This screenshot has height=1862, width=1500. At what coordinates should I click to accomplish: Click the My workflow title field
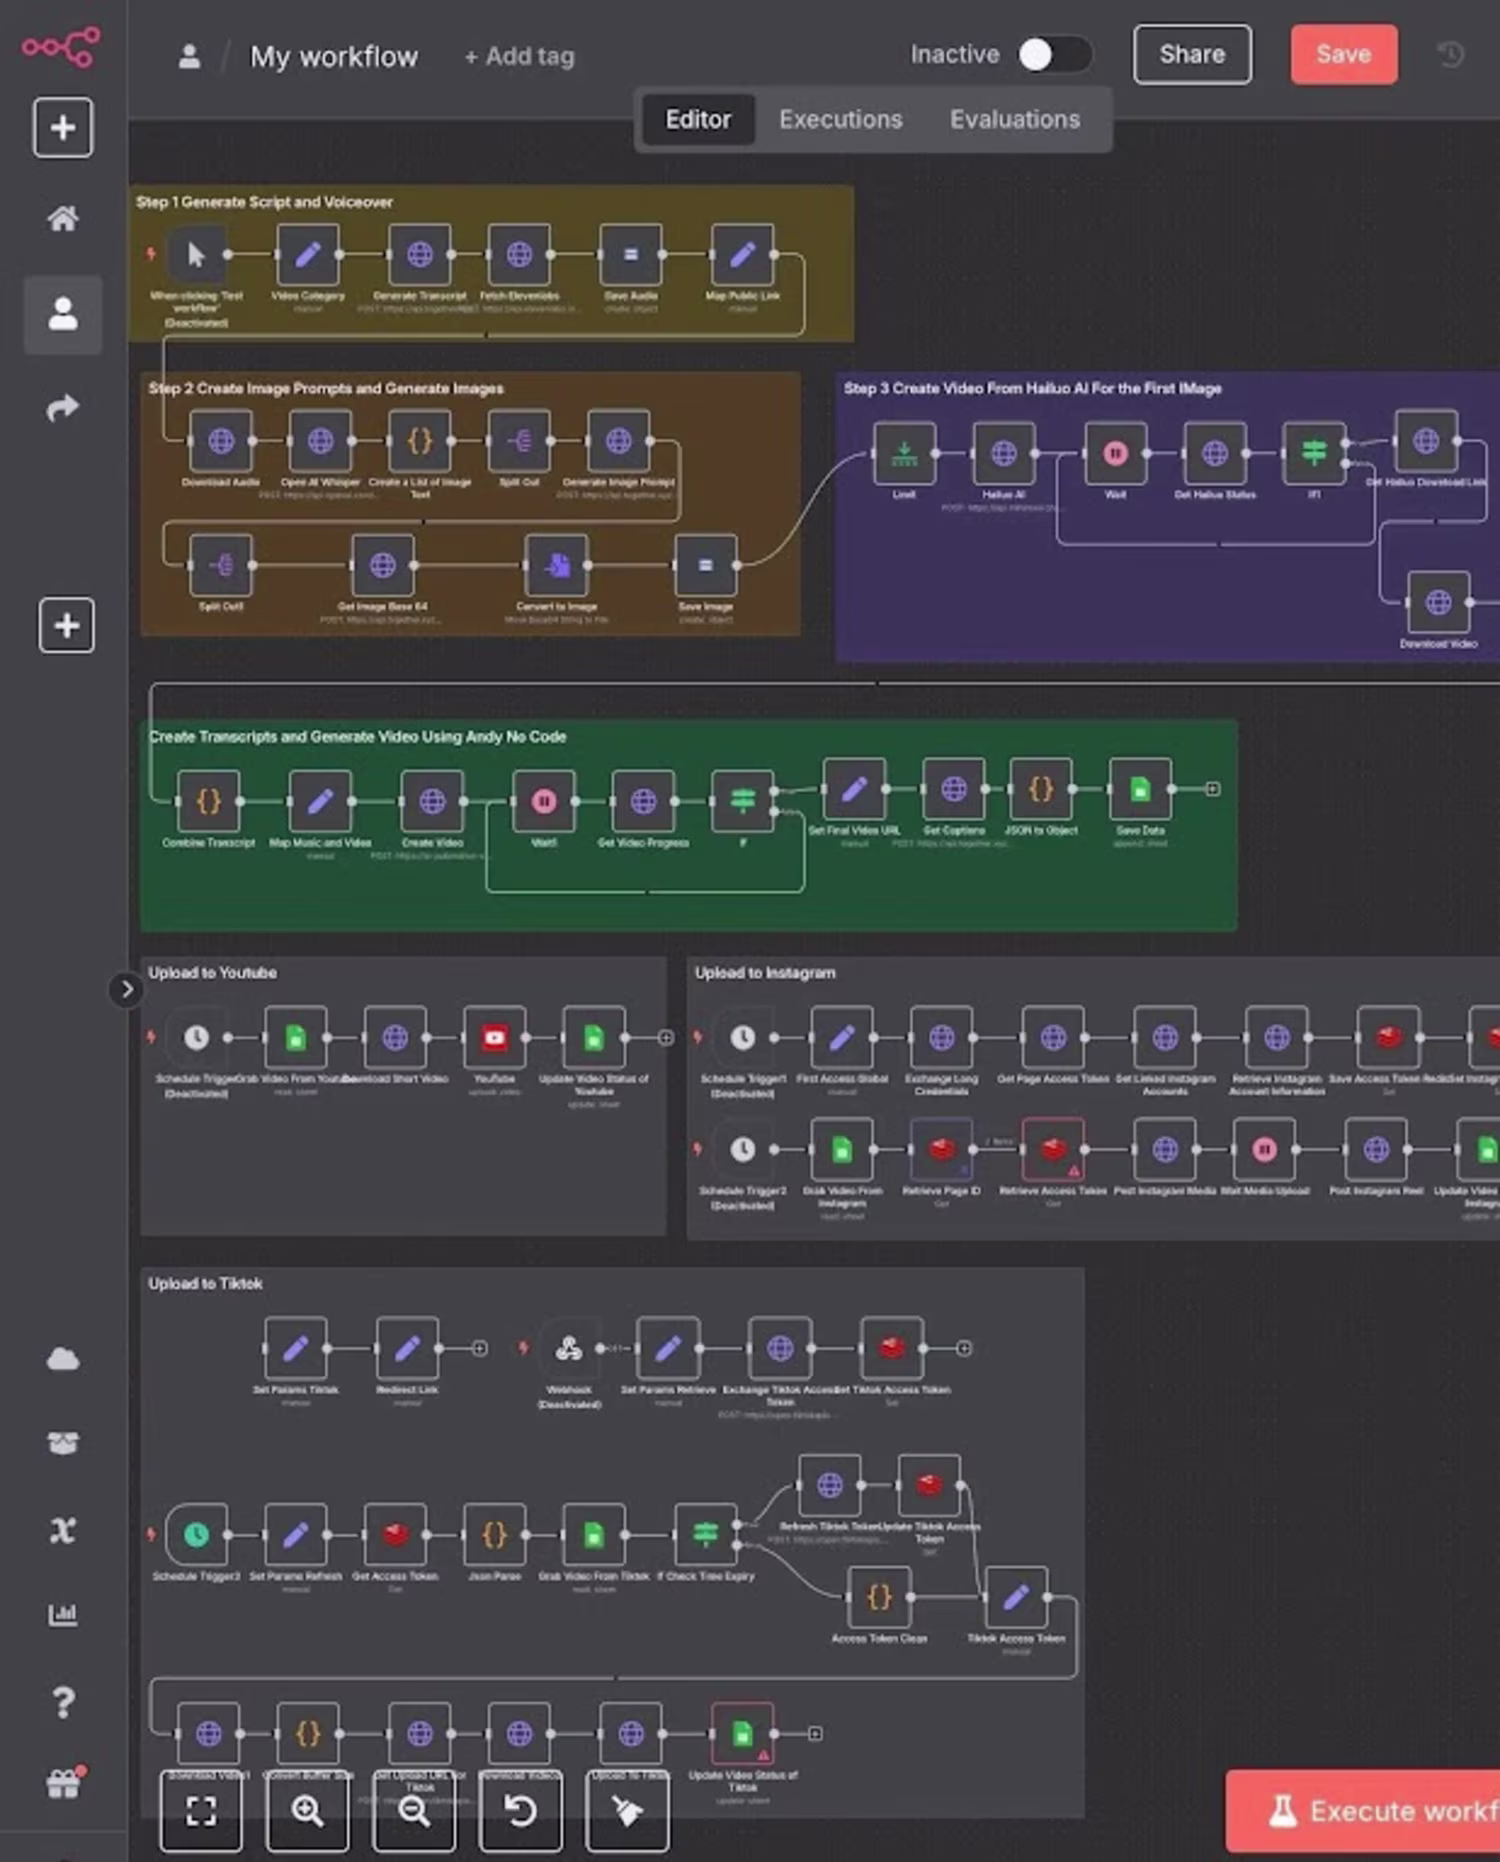click(x=334, y=57)
